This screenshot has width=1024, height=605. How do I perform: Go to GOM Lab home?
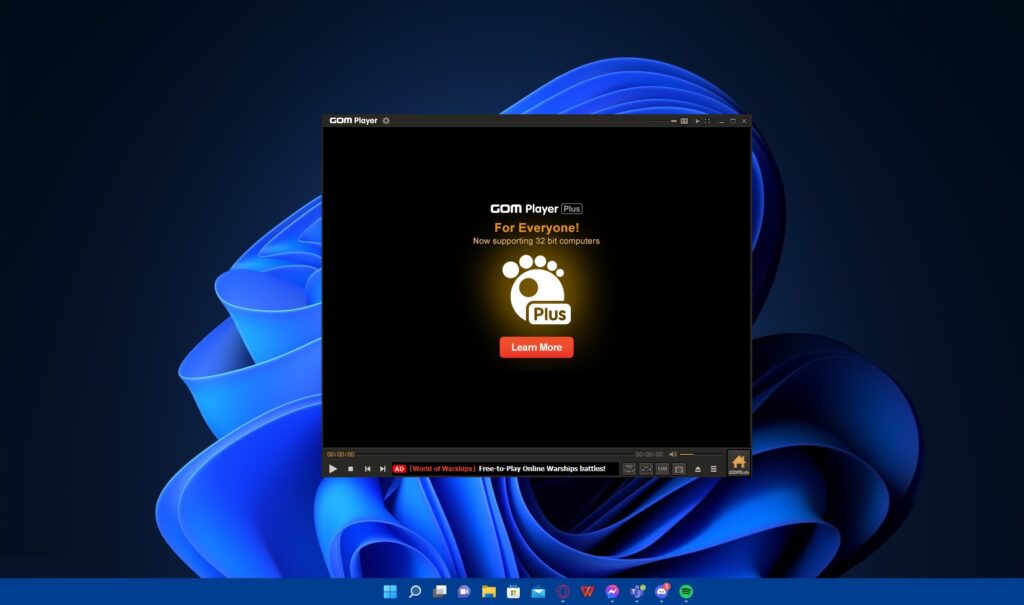coord(739,463)
